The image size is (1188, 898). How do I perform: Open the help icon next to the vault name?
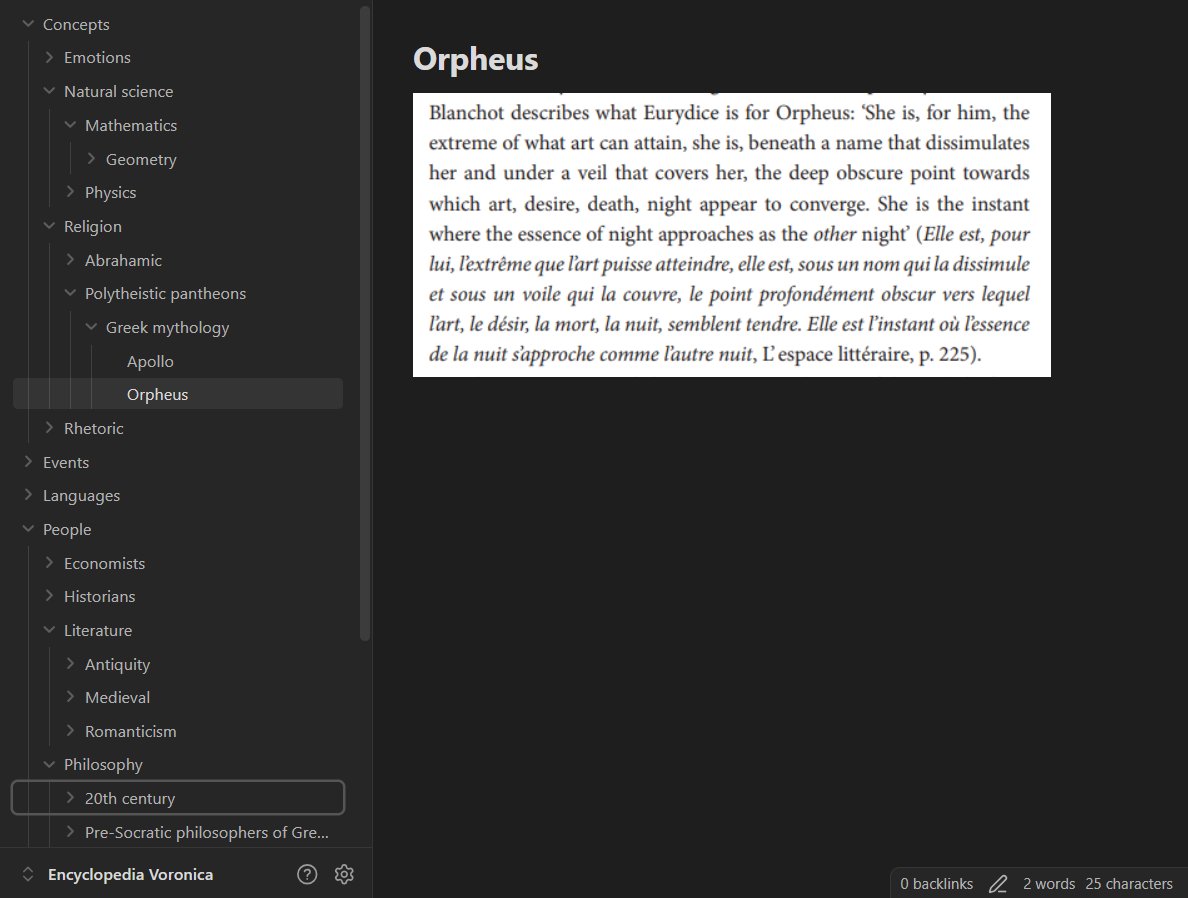[x=307, y=875]
